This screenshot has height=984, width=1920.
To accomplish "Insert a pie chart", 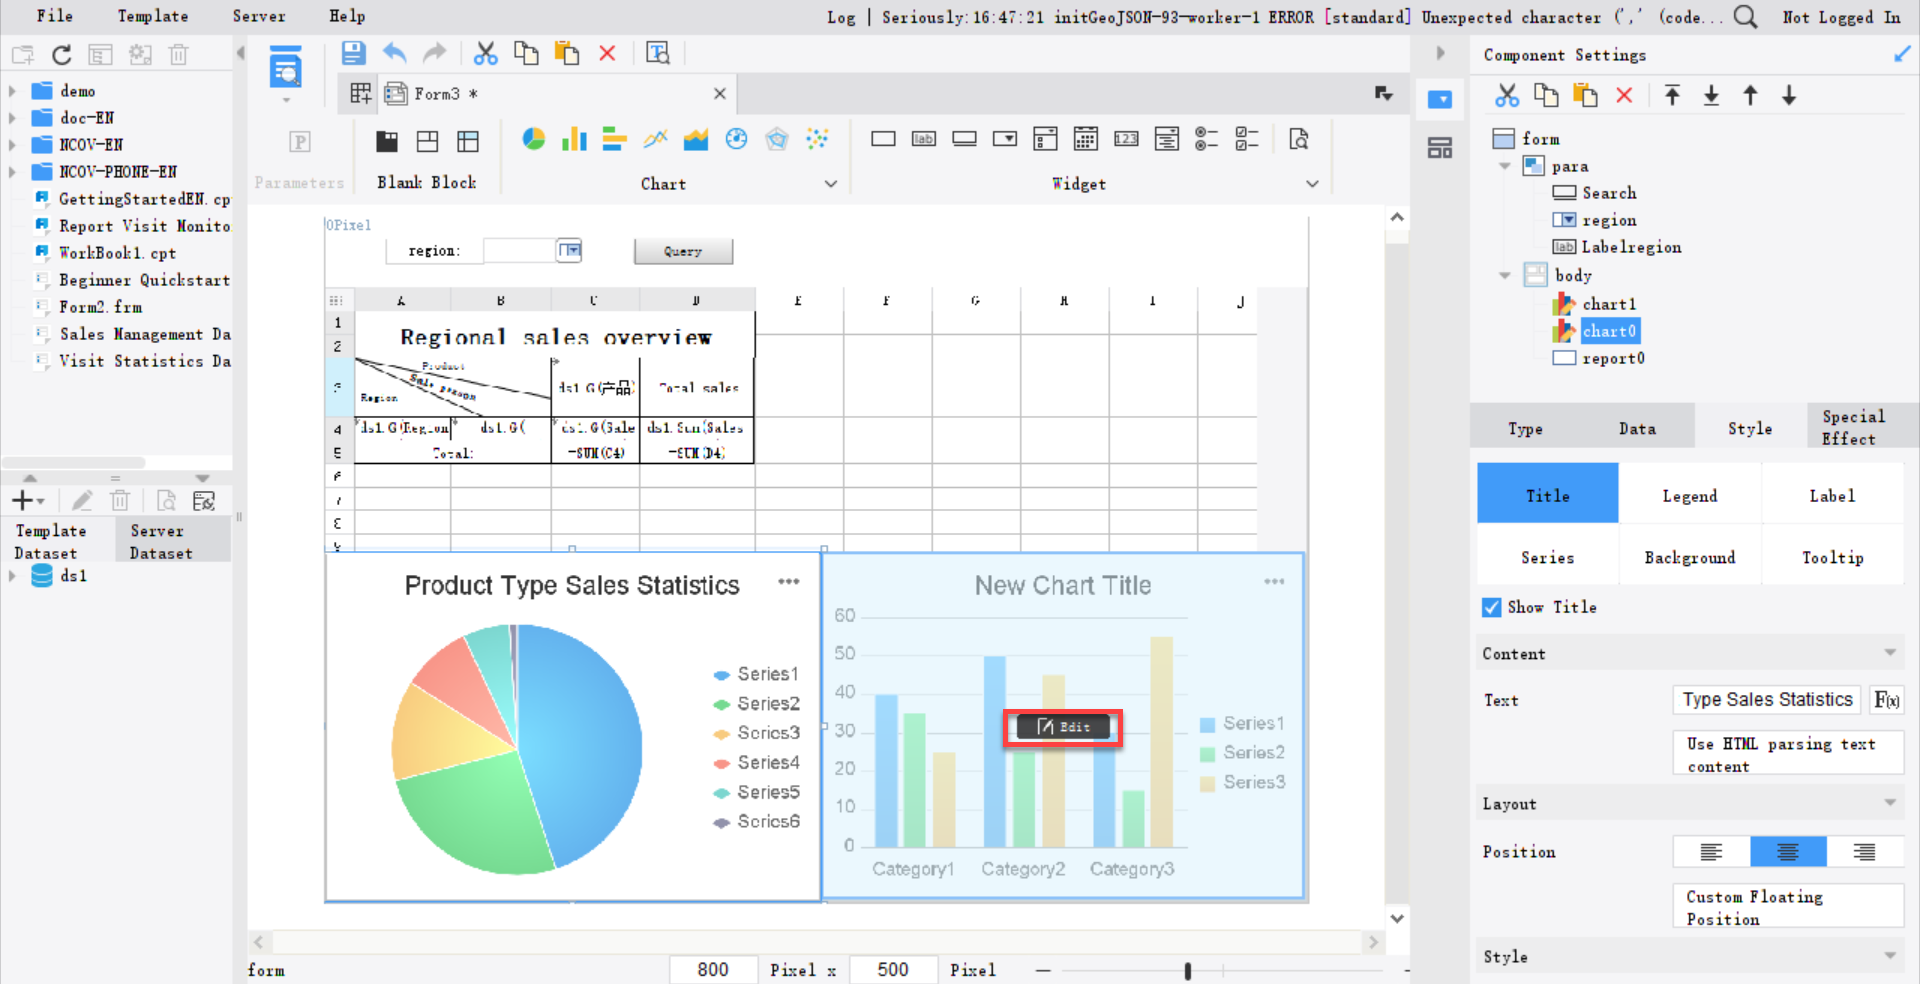I will [x=534, y=139].
